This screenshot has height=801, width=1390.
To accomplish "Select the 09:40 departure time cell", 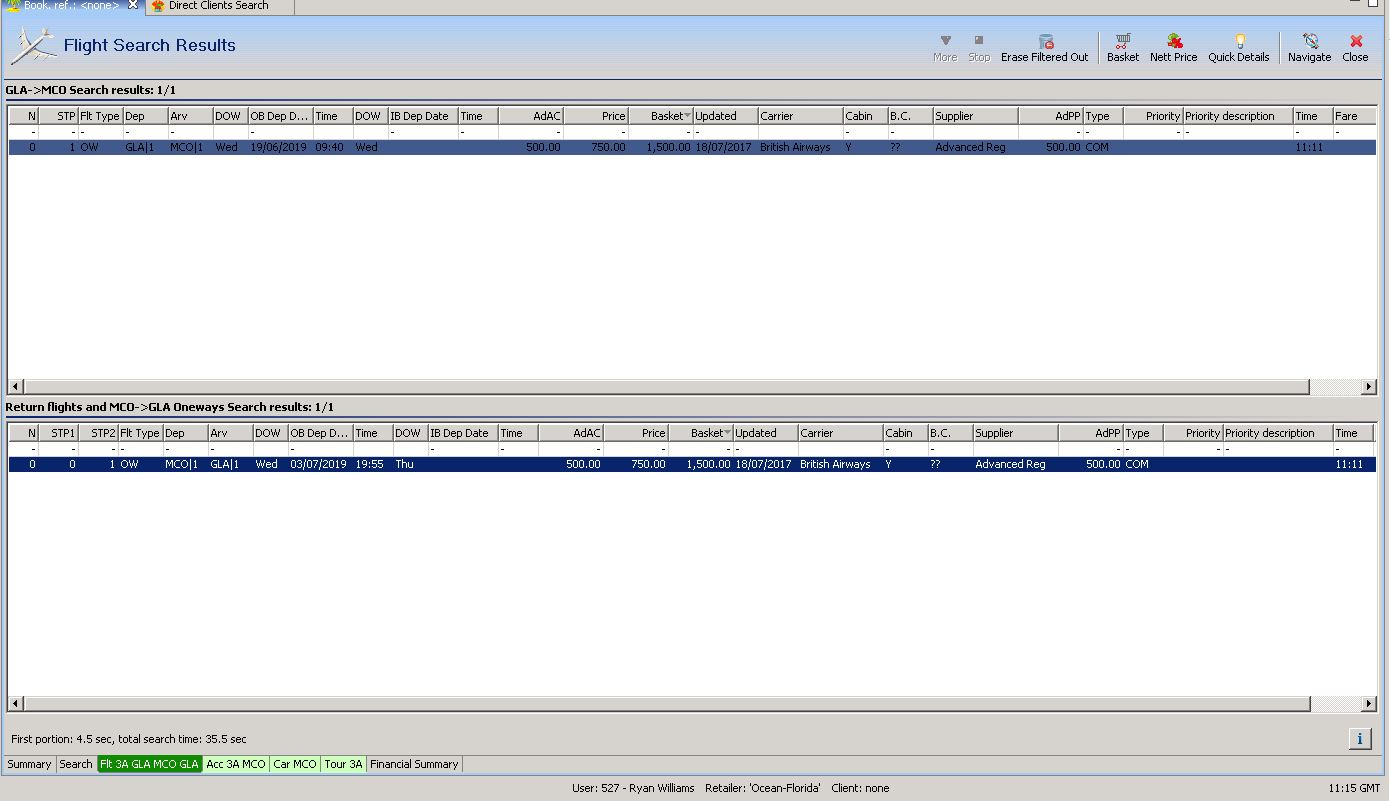I will [332, 147].
